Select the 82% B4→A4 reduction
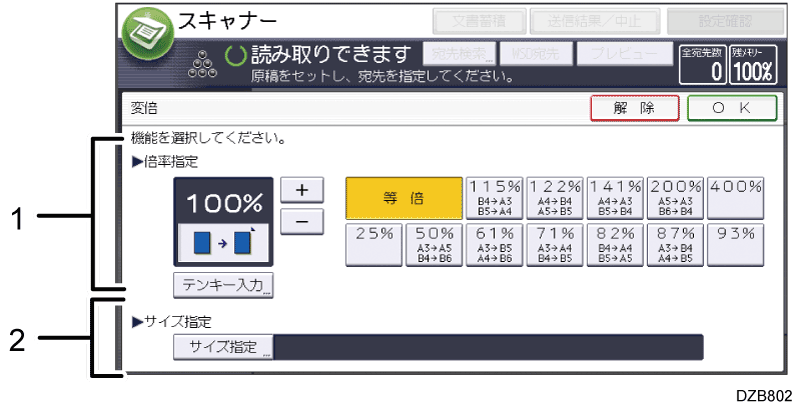This screenshot has height=407, width=792. [615, 245]
